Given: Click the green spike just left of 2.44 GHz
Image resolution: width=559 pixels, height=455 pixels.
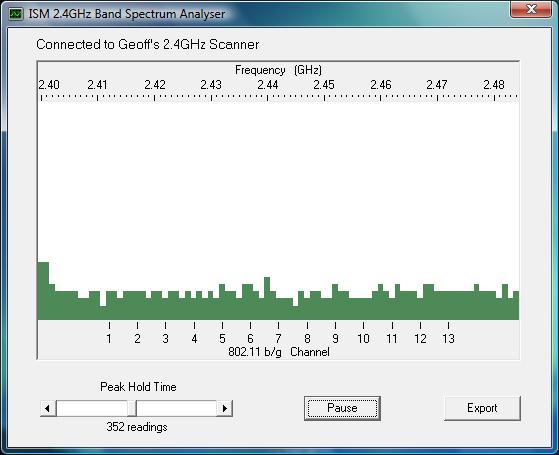Looking at the screenshot, I should [x=267, y=298].
